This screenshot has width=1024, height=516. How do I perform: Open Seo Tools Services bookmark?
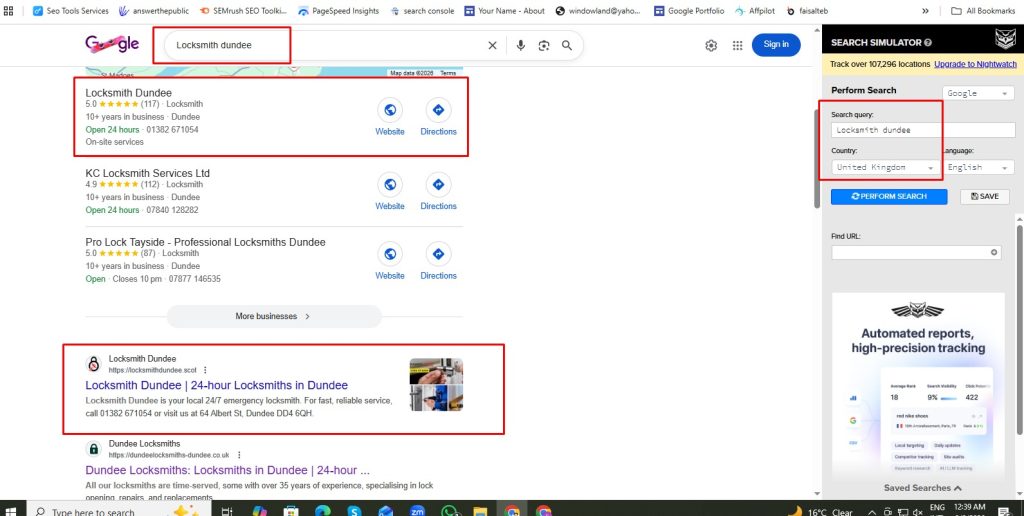[x=71, y=11]
